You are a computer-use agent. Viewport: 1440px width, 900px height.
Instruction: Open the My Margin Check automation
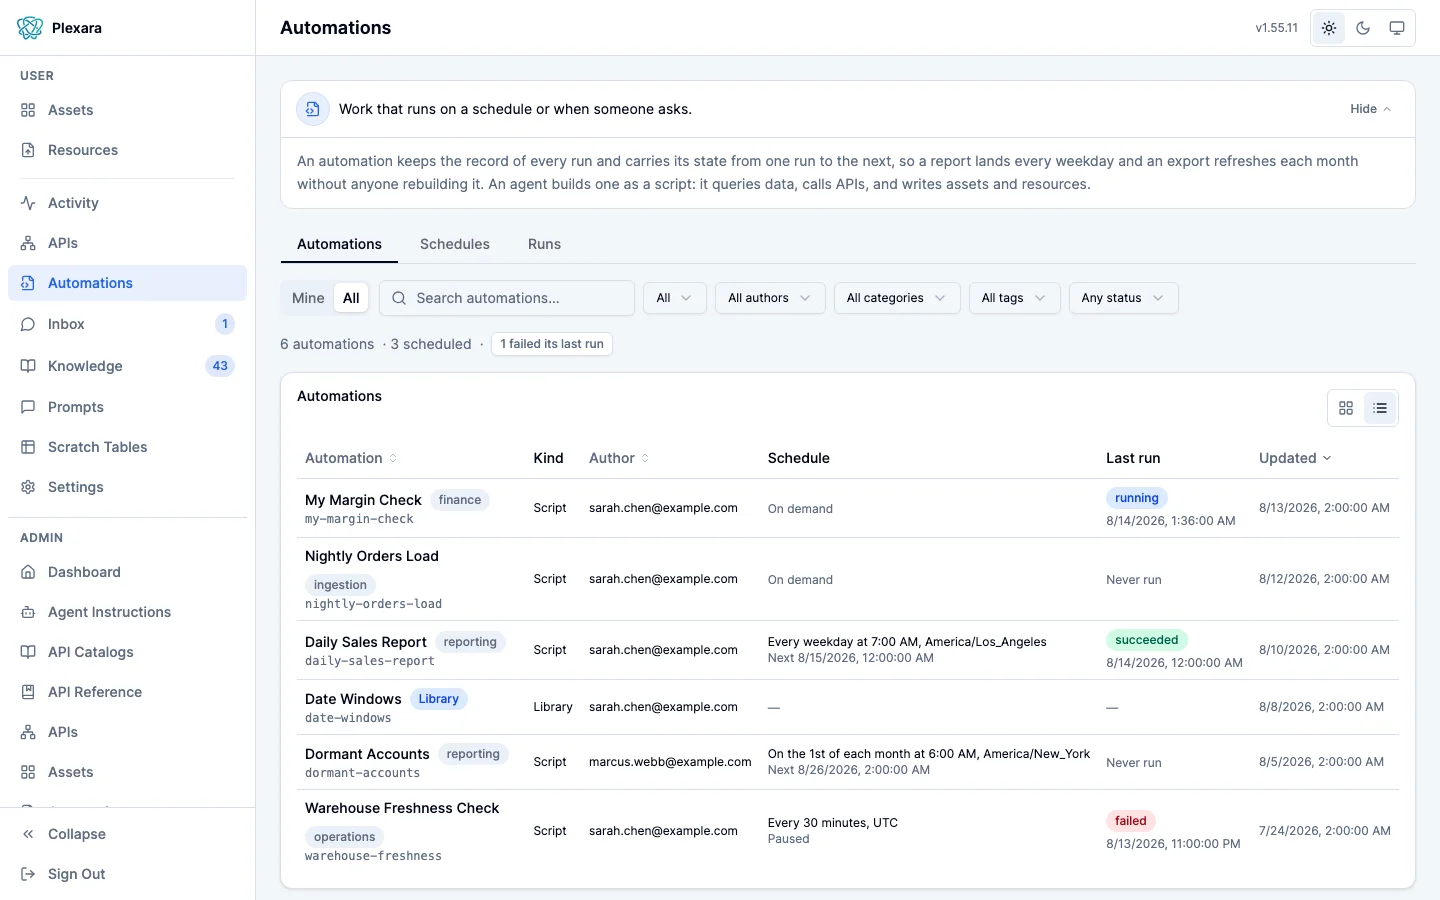[363, 500]
